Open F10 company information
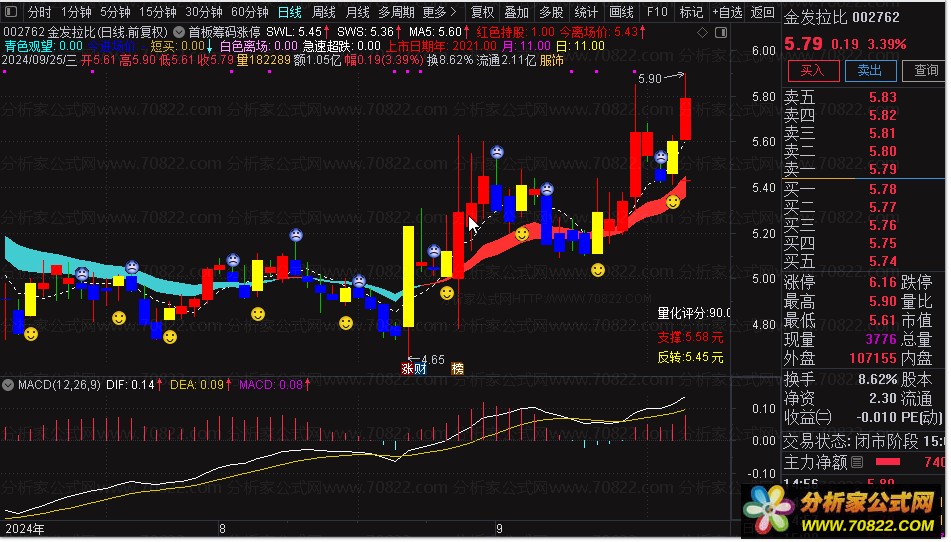The image size is (951, 542). click(657, 12)
